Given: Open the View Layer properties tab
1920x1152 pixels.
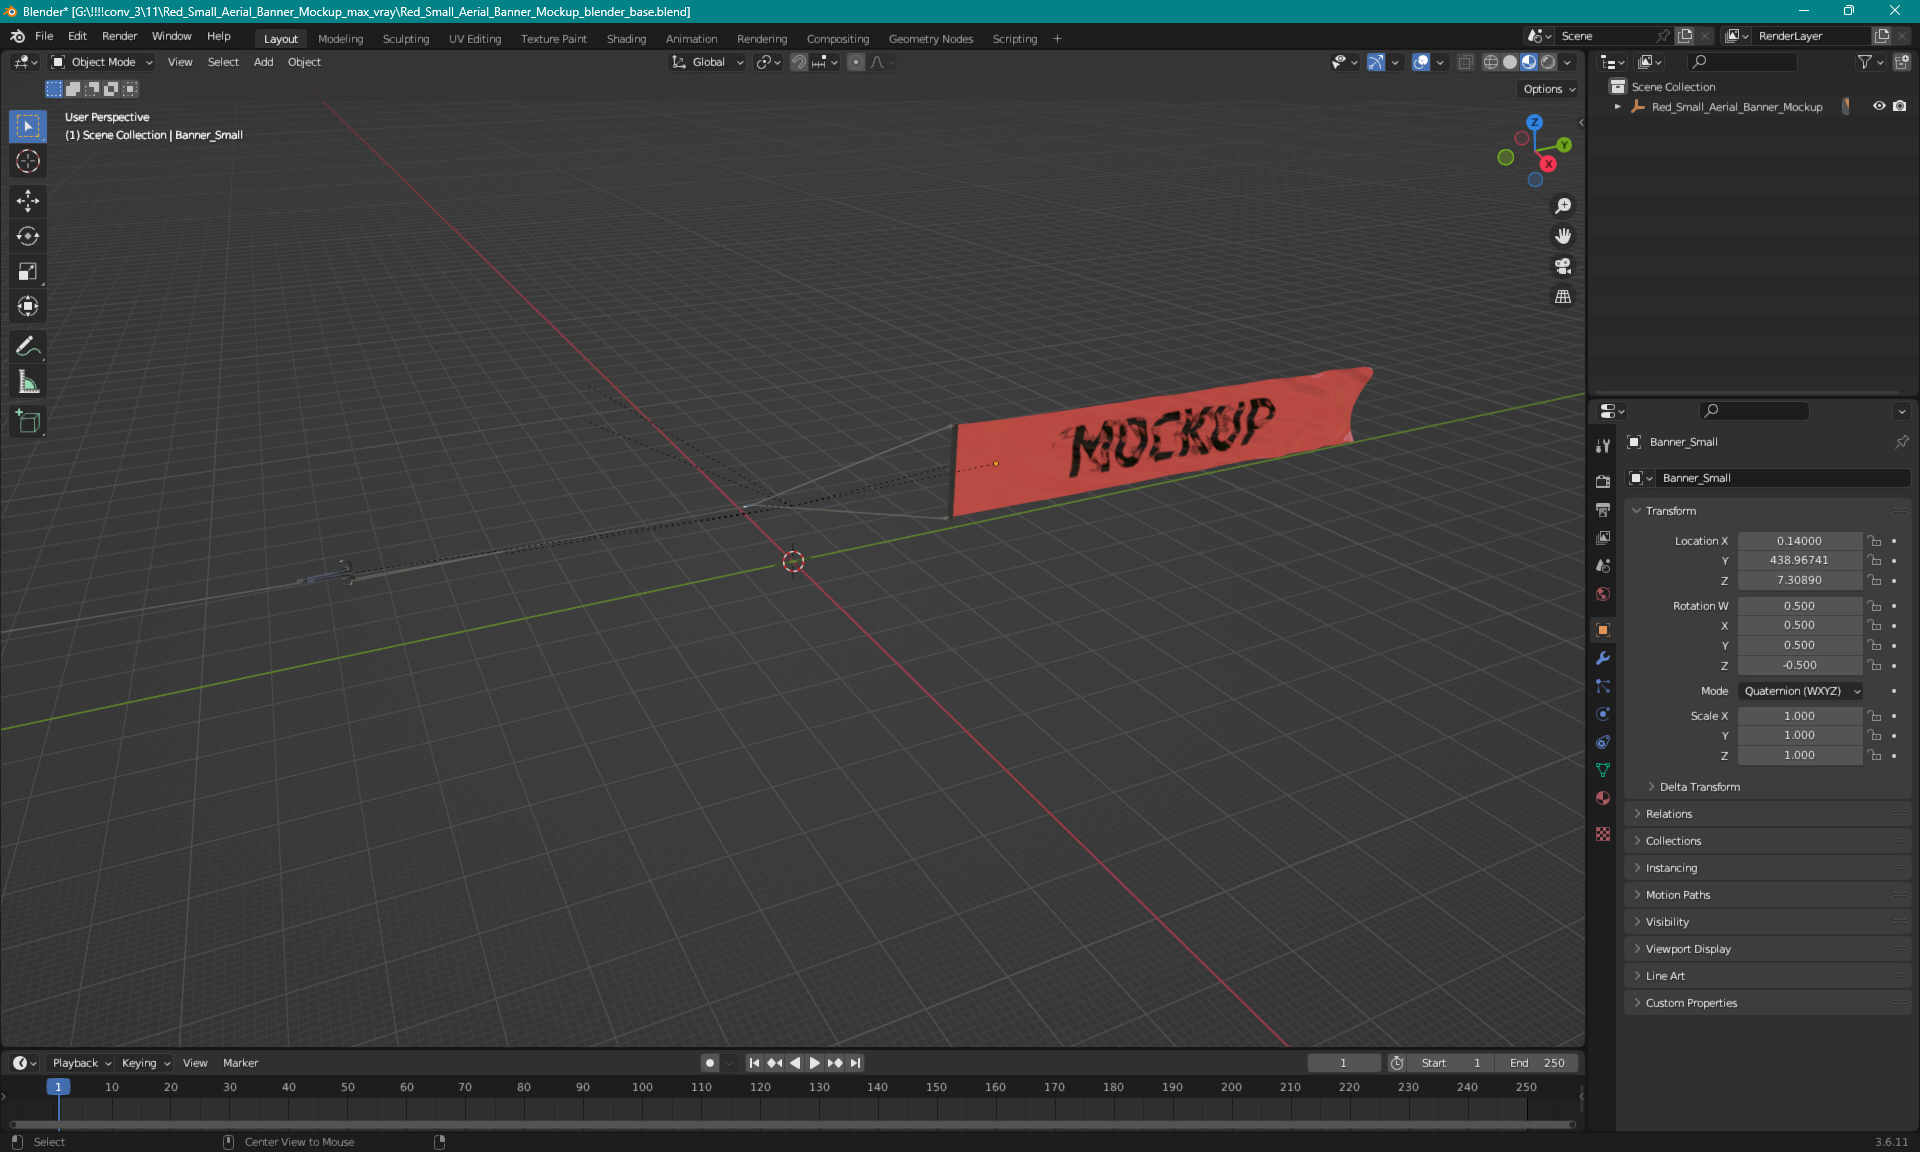Looking at the screenshot, I should [1603, 538].
